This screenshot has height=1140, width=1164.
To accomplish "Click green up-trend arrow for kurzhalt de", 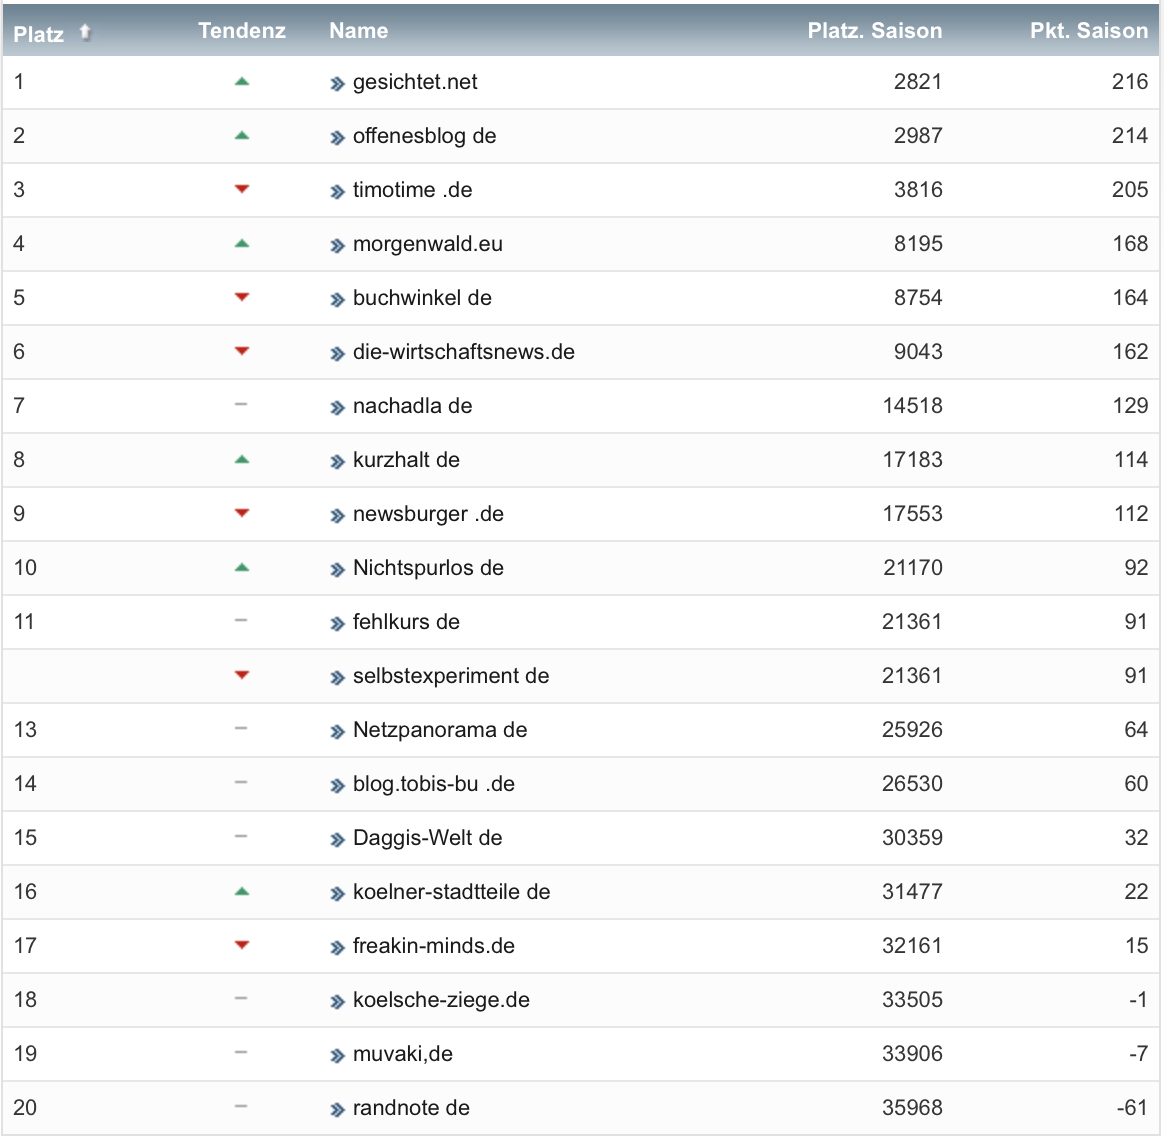I will coord(241,459).
